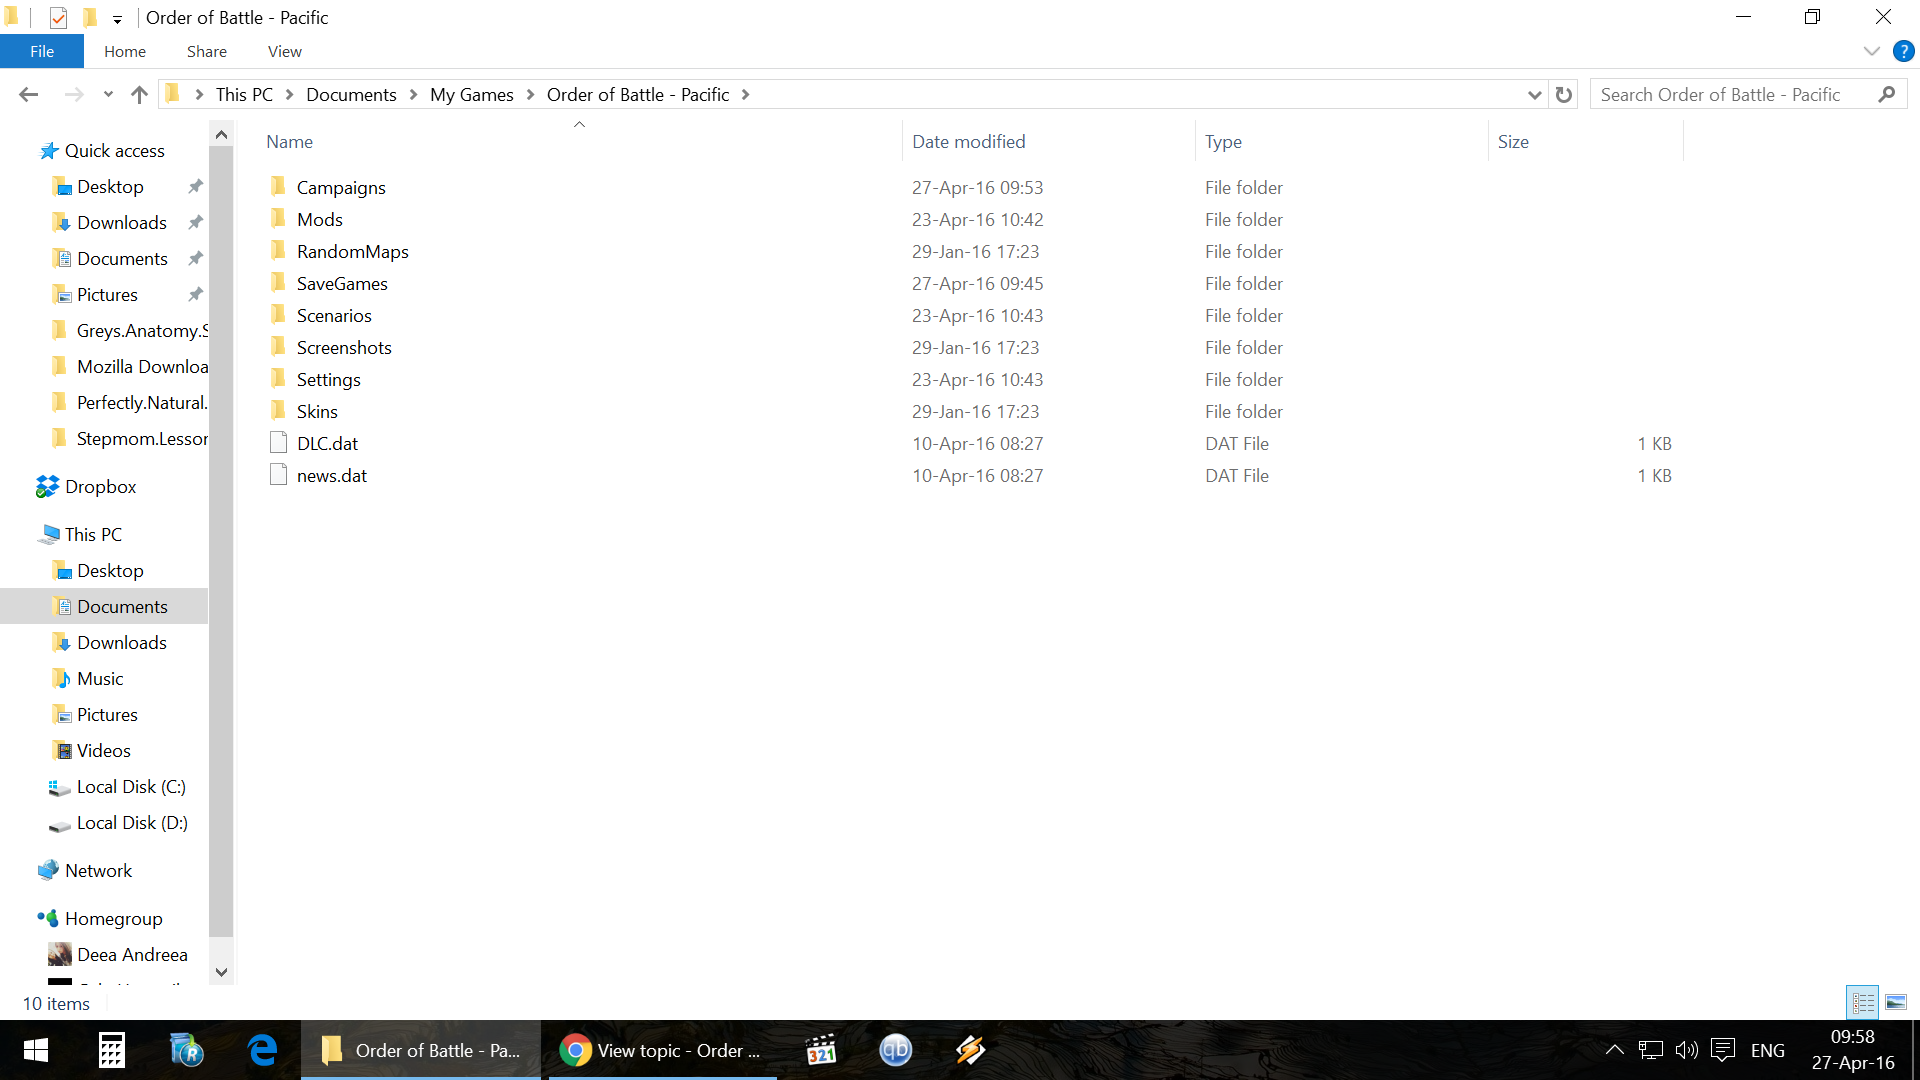Image resolution: width=1920 pixels, height=1080 pixels.
Task: Select the Settings folder
Action: [x=328, y=379]
